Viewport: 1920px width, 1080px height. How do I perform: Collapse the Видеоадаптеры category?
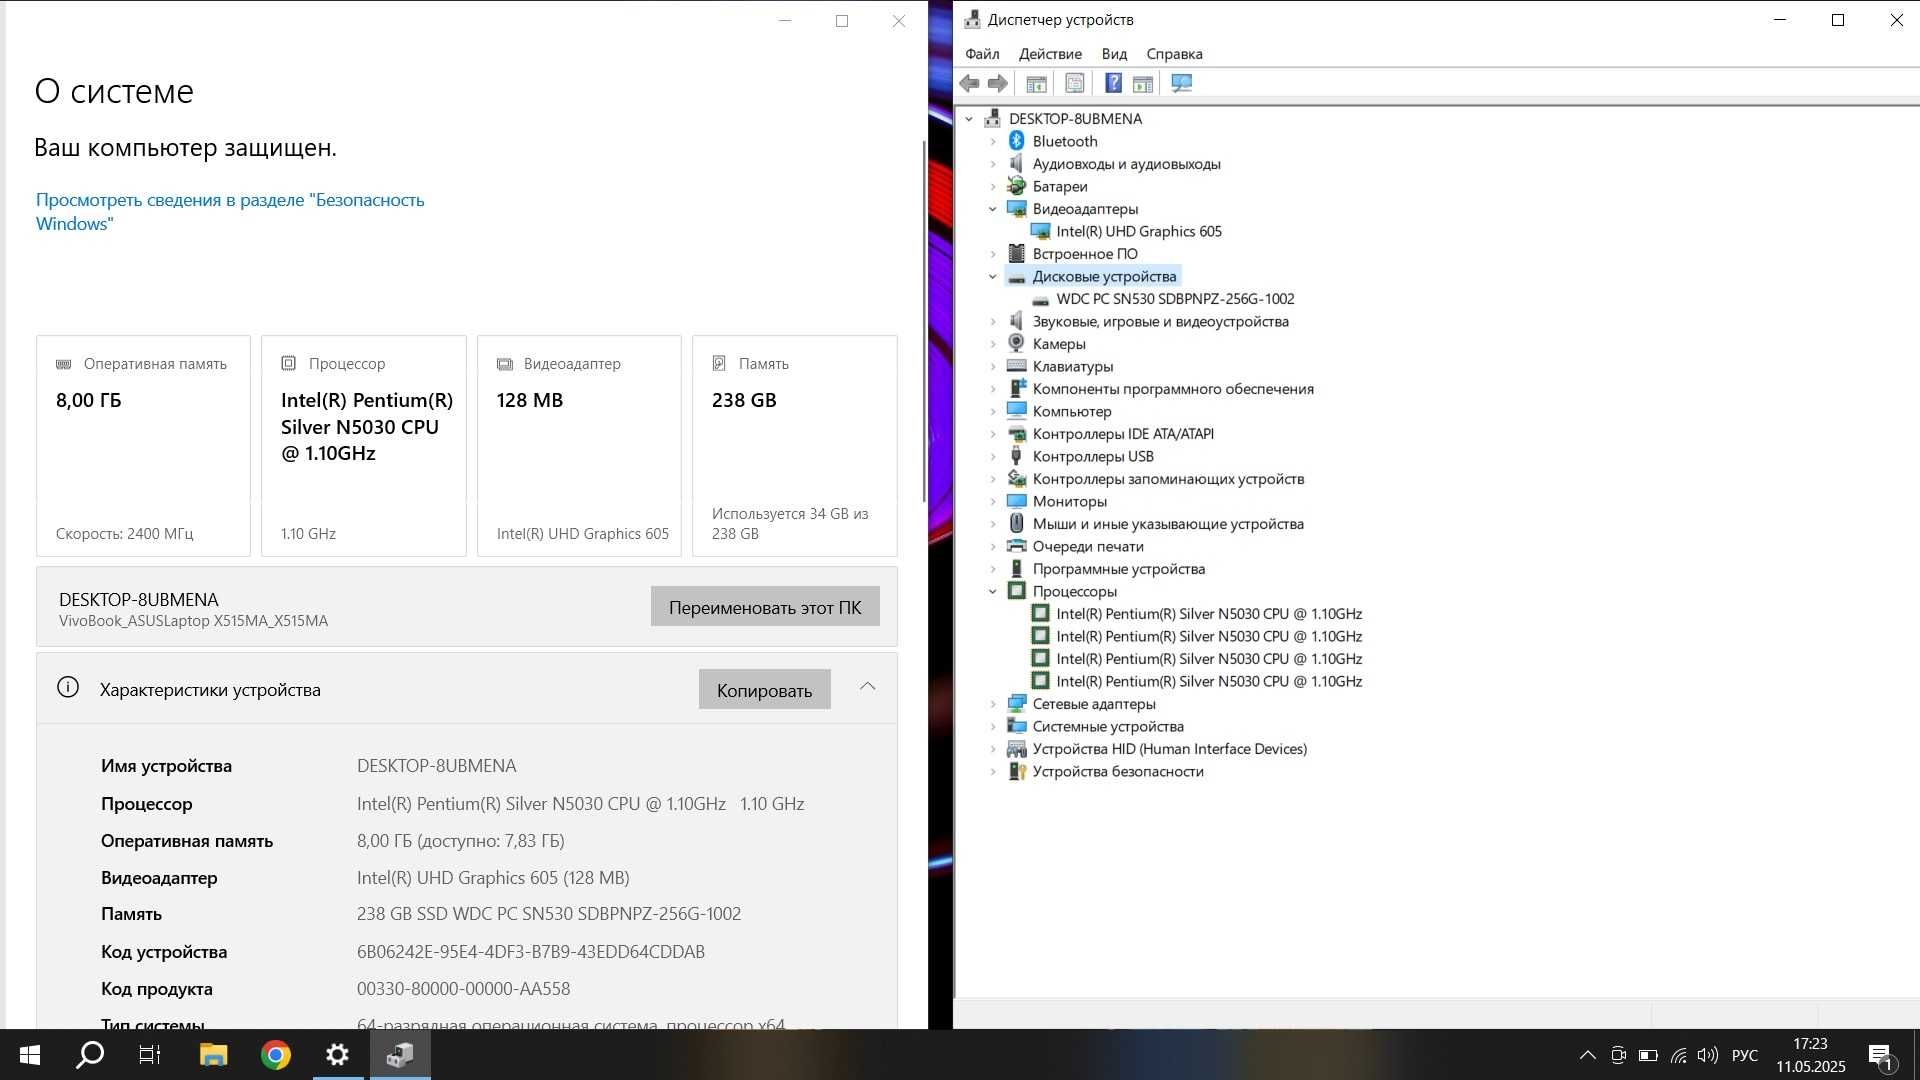[993, 209]
